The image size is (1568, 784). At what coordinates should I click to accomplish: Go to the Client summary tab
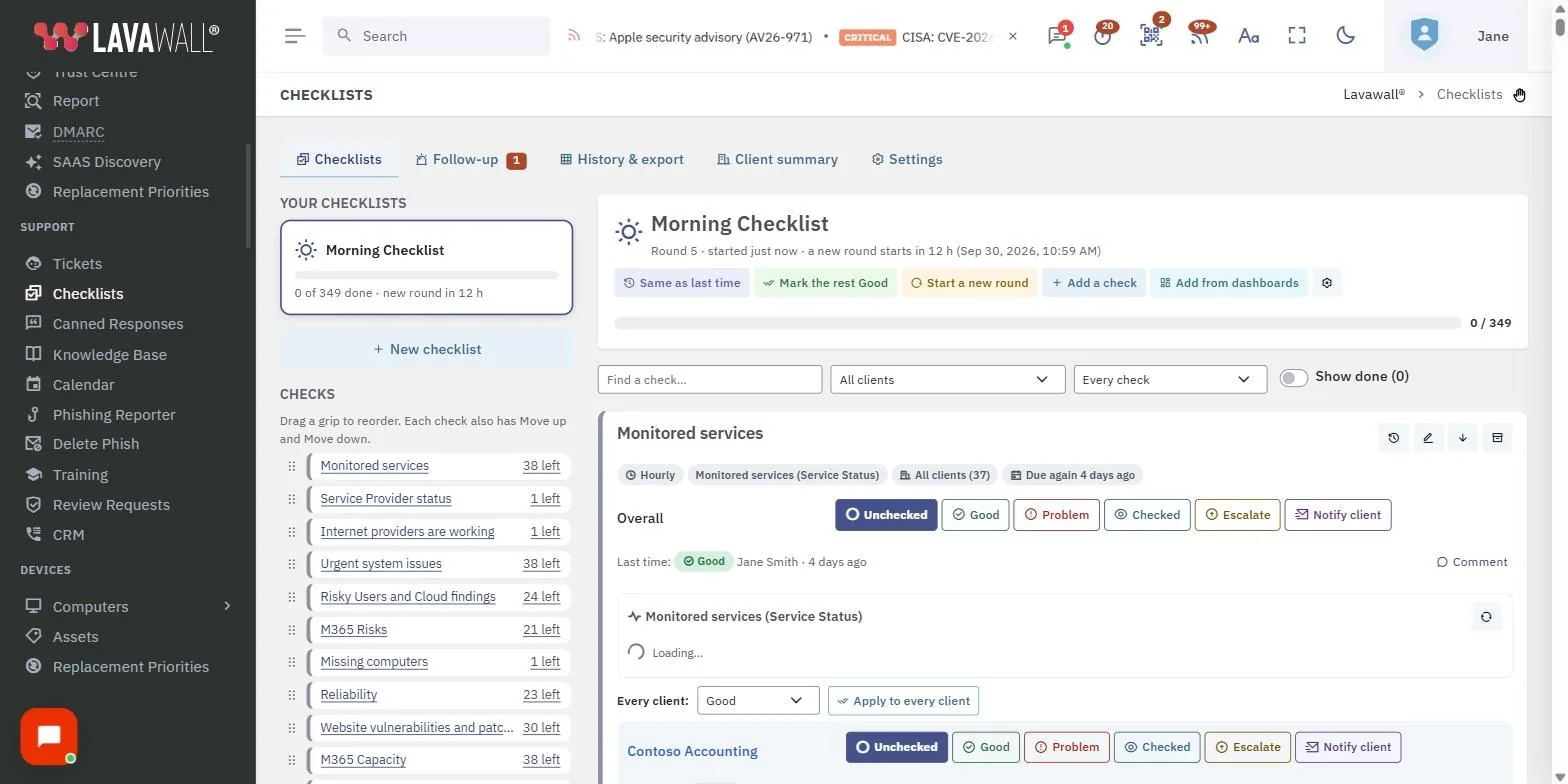(x=777, y=160)
